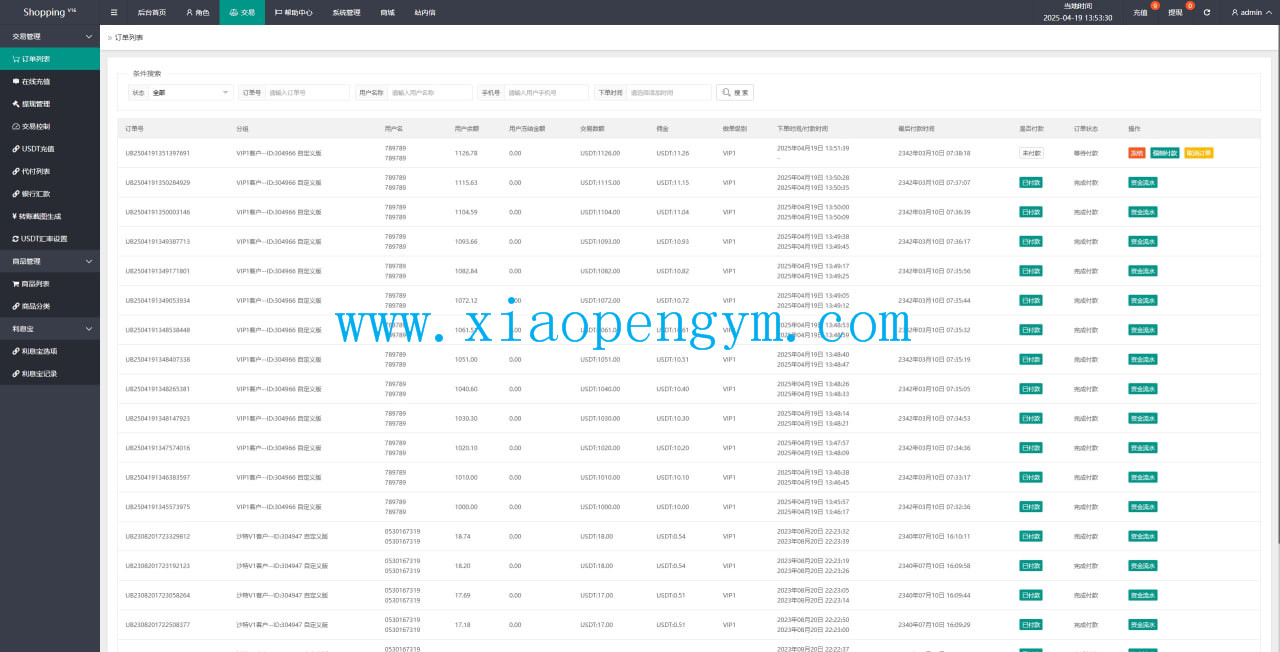Viewport: 1280px width, 652px height.
Task: Click 强制付款 button on first order
Action: [1165, 153]
